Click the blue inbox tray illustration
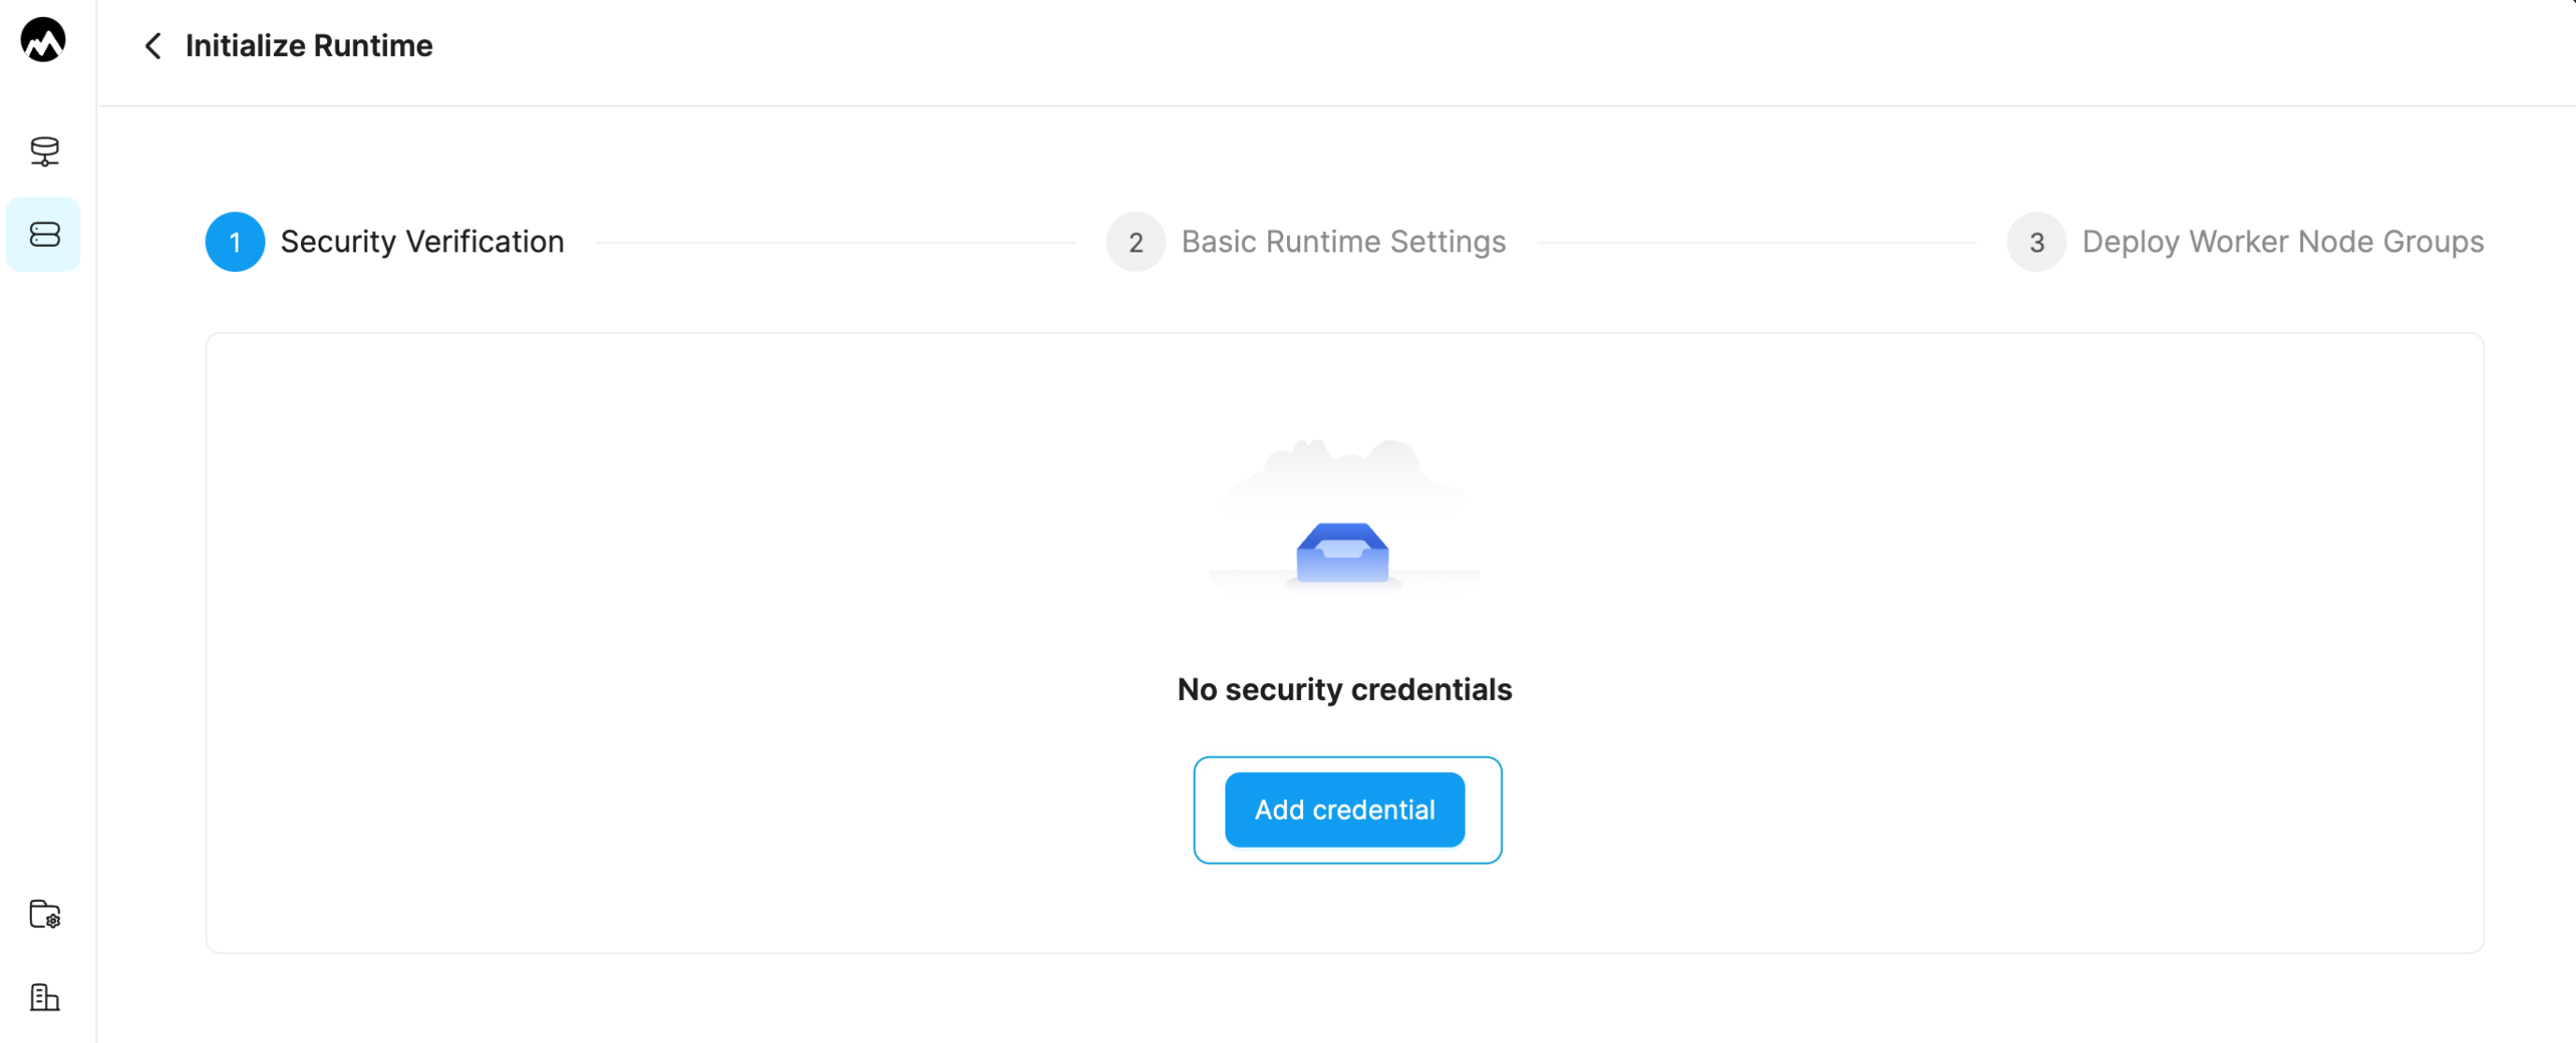Image resolution: width=2576 pixels, height=1043 pixels. click(x=1342, y=552)
